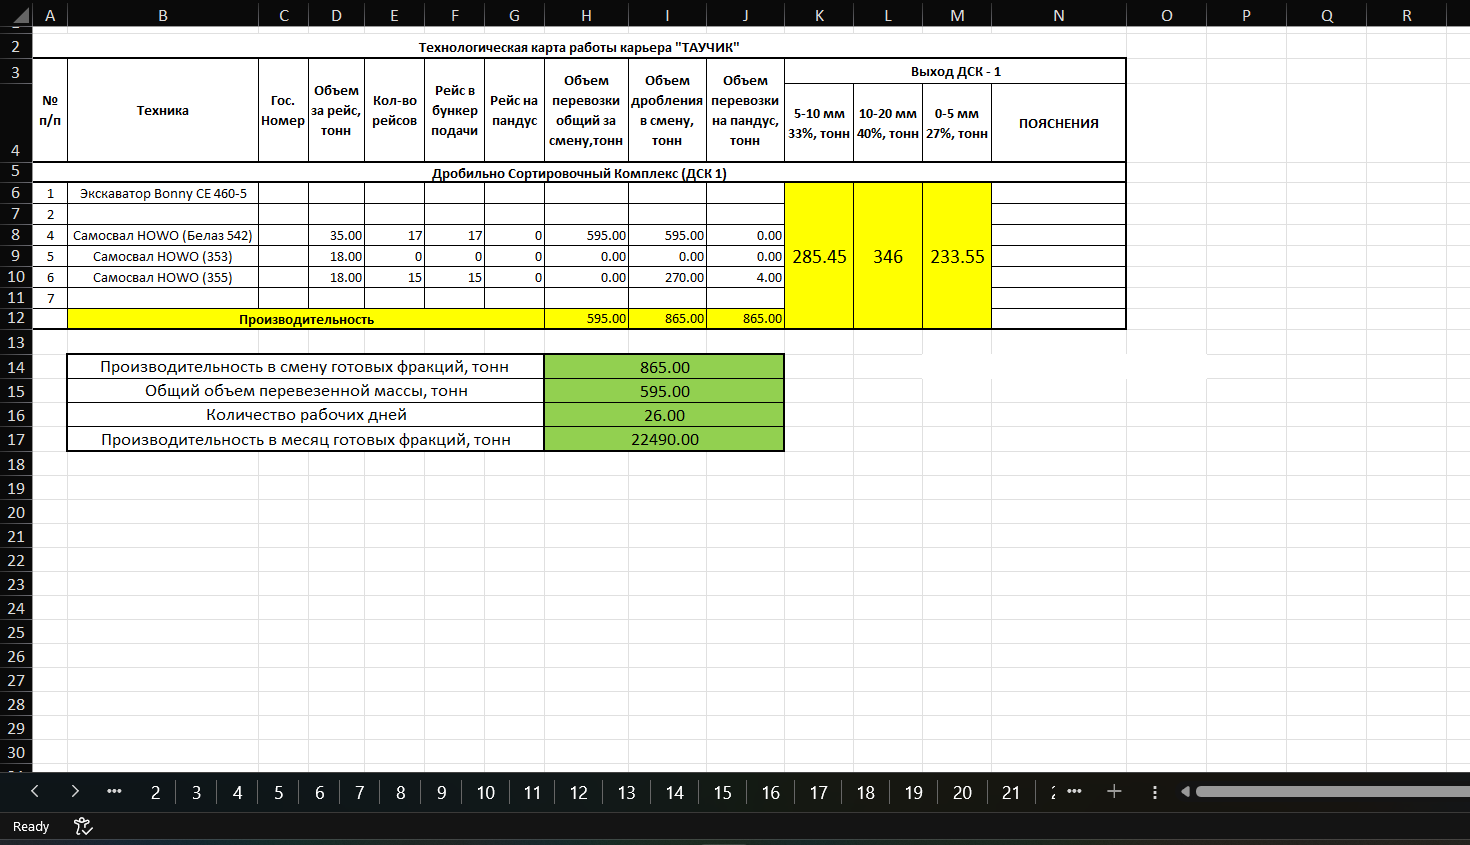Select row 12 header

[x=16, y=318]
